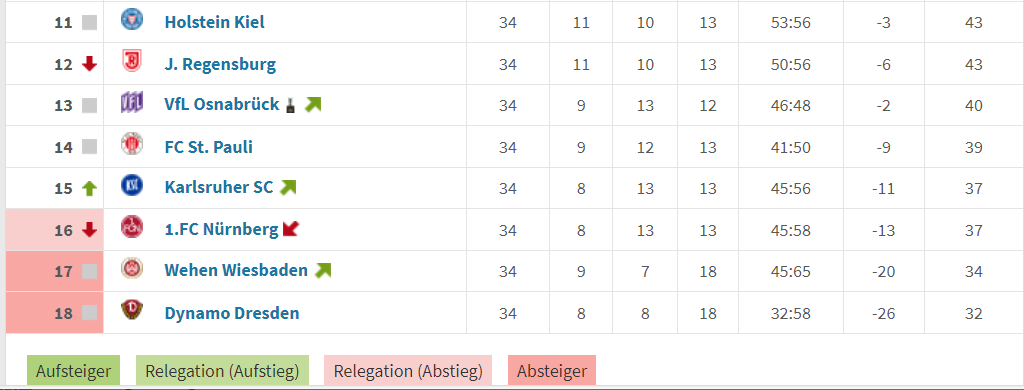Click the Relegation (Abstieg) legend label
This screenshot has height=390, width=1024.
click(408, 372)
